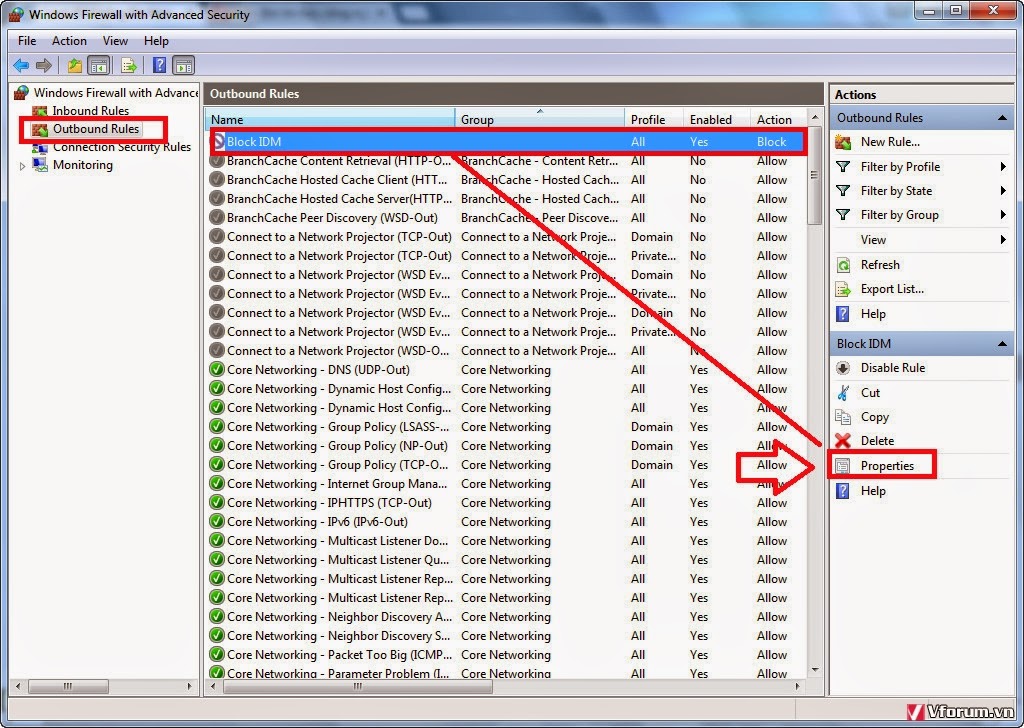The width and height of the screenshot is (1024, 728).
Task: Click the New Rule... action link
Action: pyautogui.click(x=890, y=142)
